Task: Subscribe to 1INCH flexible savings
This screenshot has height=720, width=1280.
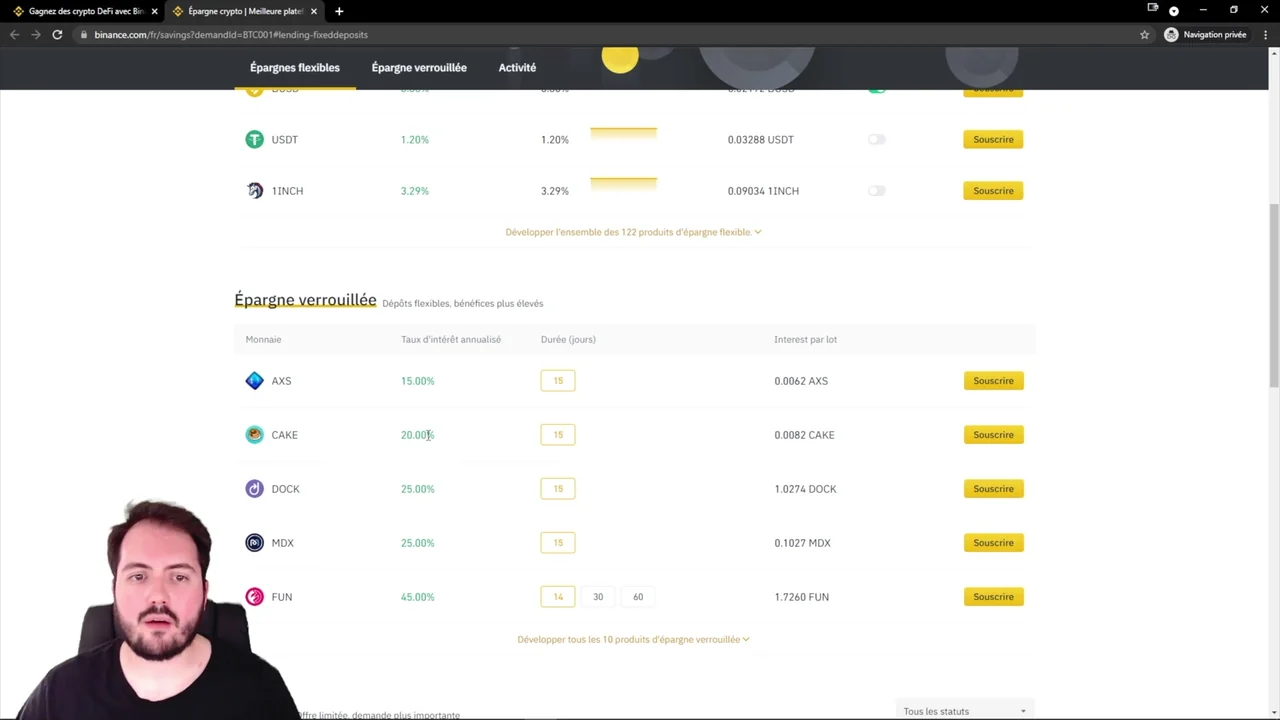Action: [993, 190]
